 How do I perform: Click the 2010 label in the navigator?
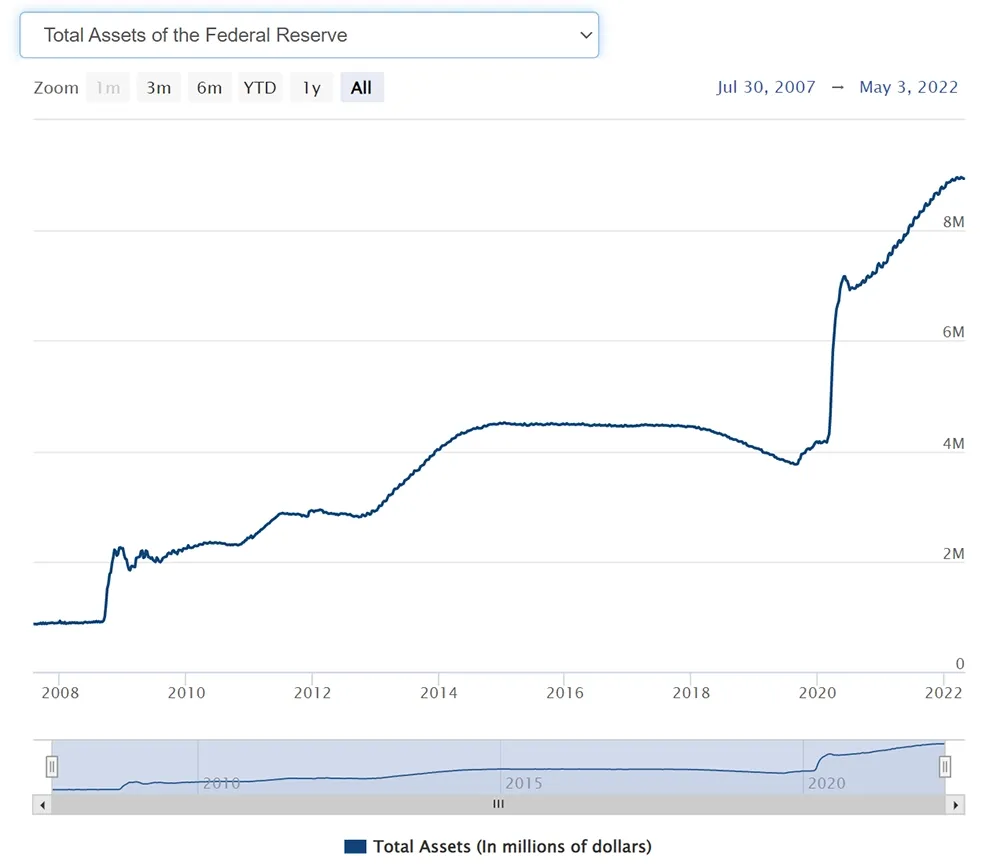221,783
